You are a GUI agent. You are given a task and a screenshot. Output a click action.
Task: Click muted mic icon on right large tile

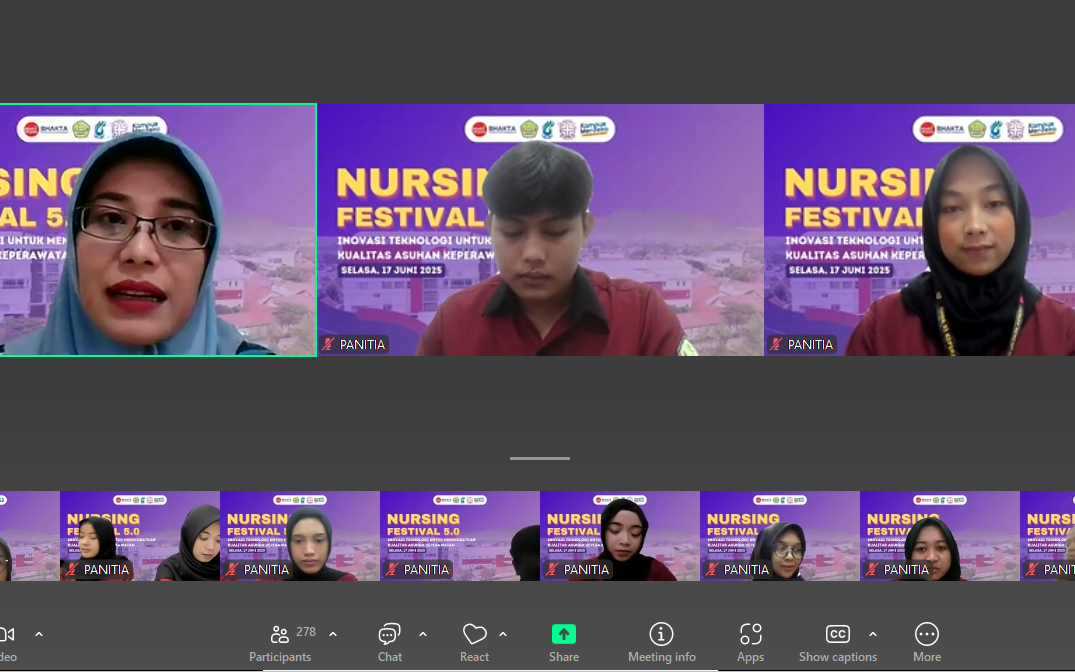(x=777, y=344)
